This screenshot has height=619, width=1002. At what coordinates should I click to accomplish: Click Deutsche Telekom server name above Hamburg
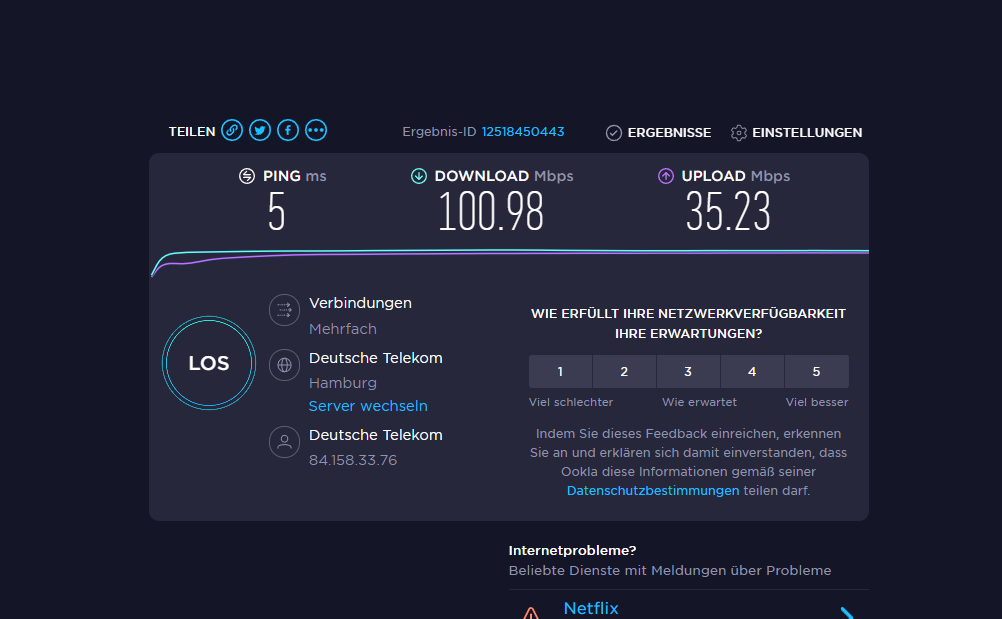pyautogui.click(x=376, y=358)
